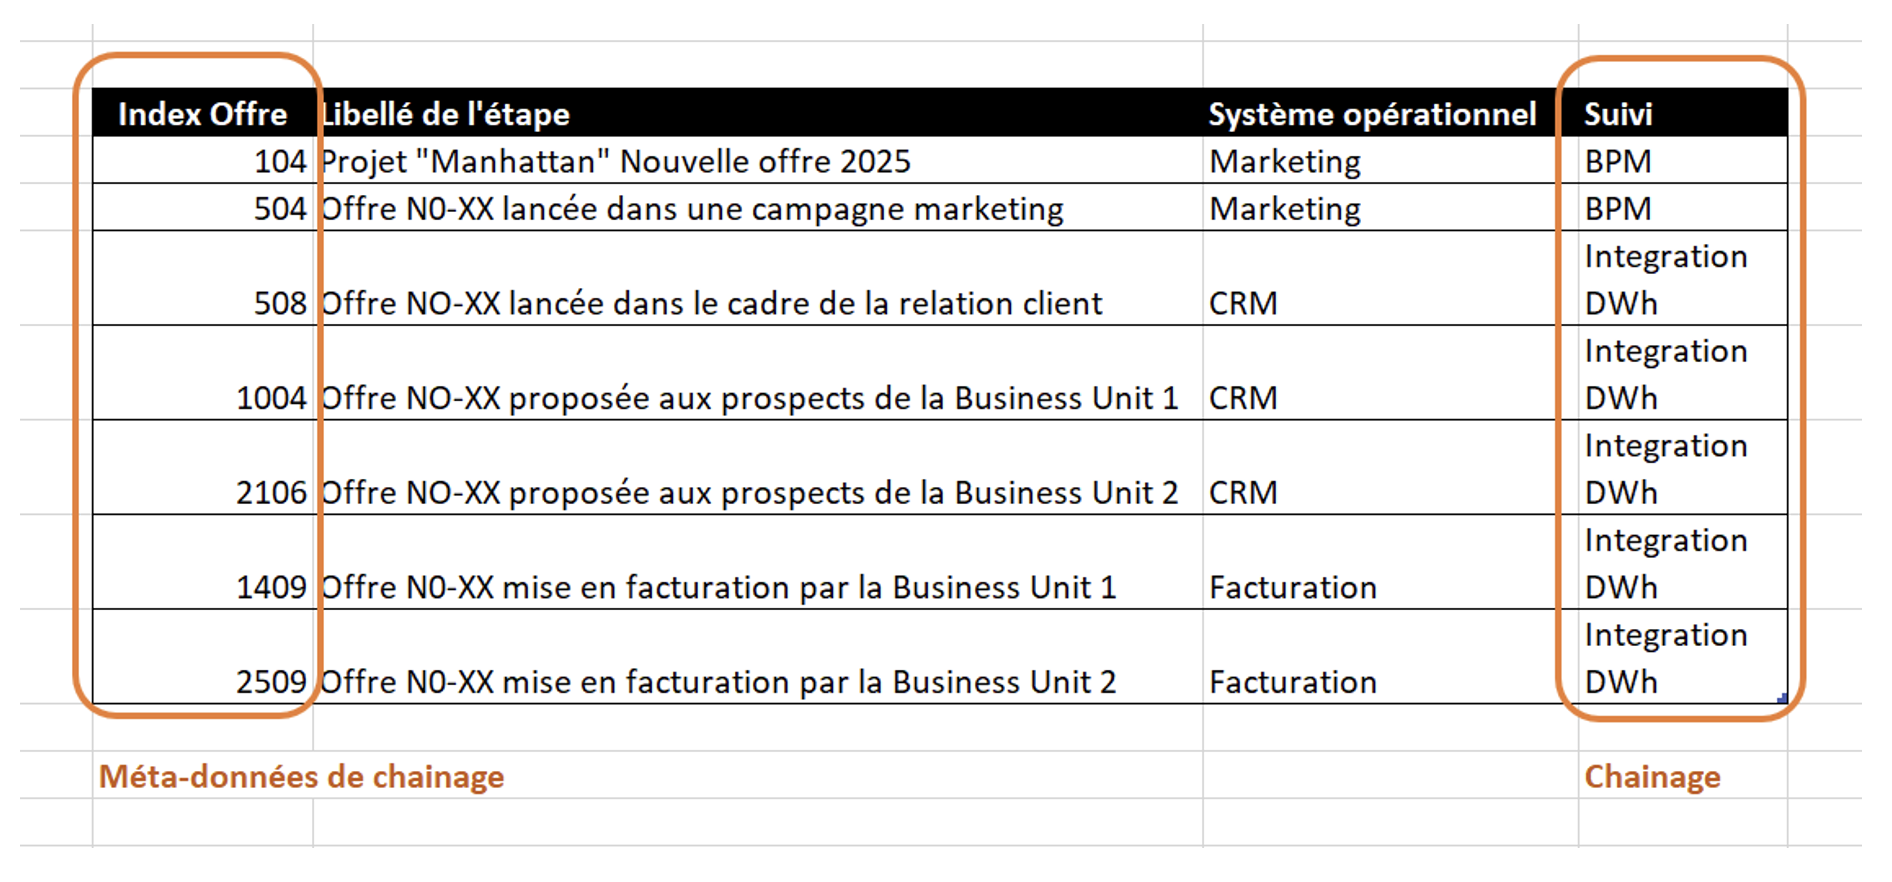
Task: Click the Marketing cell in the Manhattan row
Action: tap(1285, 161)
